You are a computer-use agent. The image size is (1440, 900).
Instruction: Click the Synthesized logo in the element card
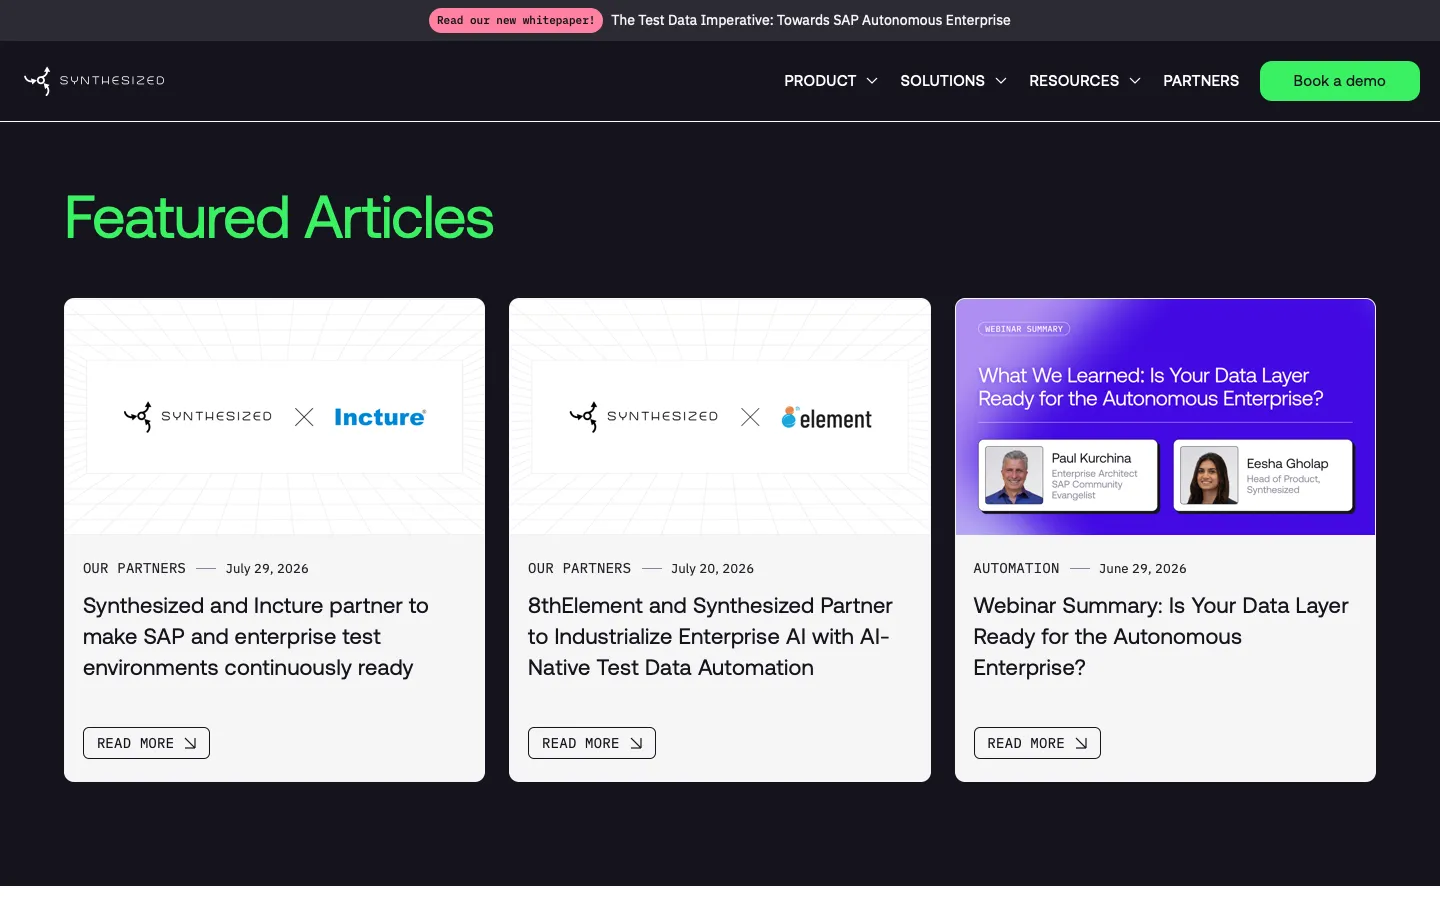pos(644,416)
